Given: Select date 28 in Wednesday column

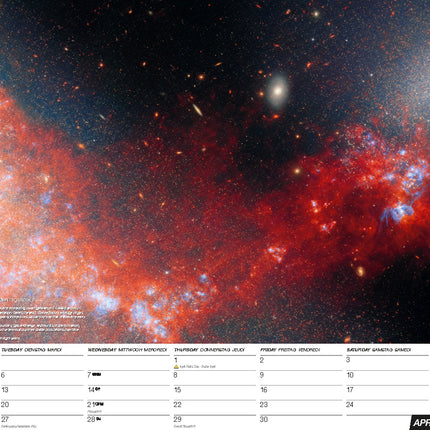Looking at the screenshot, I should point(91,419).
